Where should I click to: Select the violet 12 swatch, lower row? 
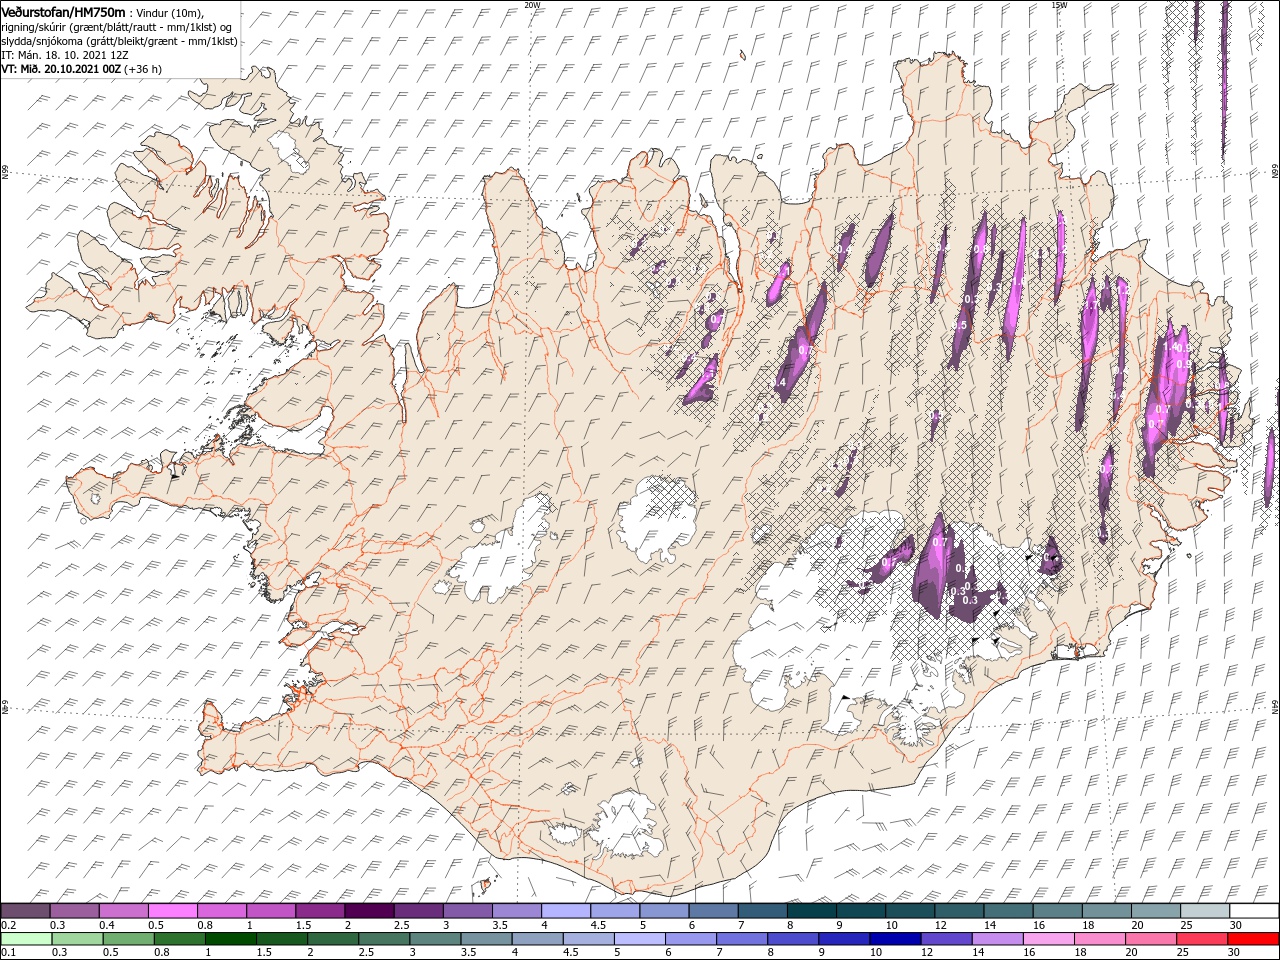(x=945, y=939)
